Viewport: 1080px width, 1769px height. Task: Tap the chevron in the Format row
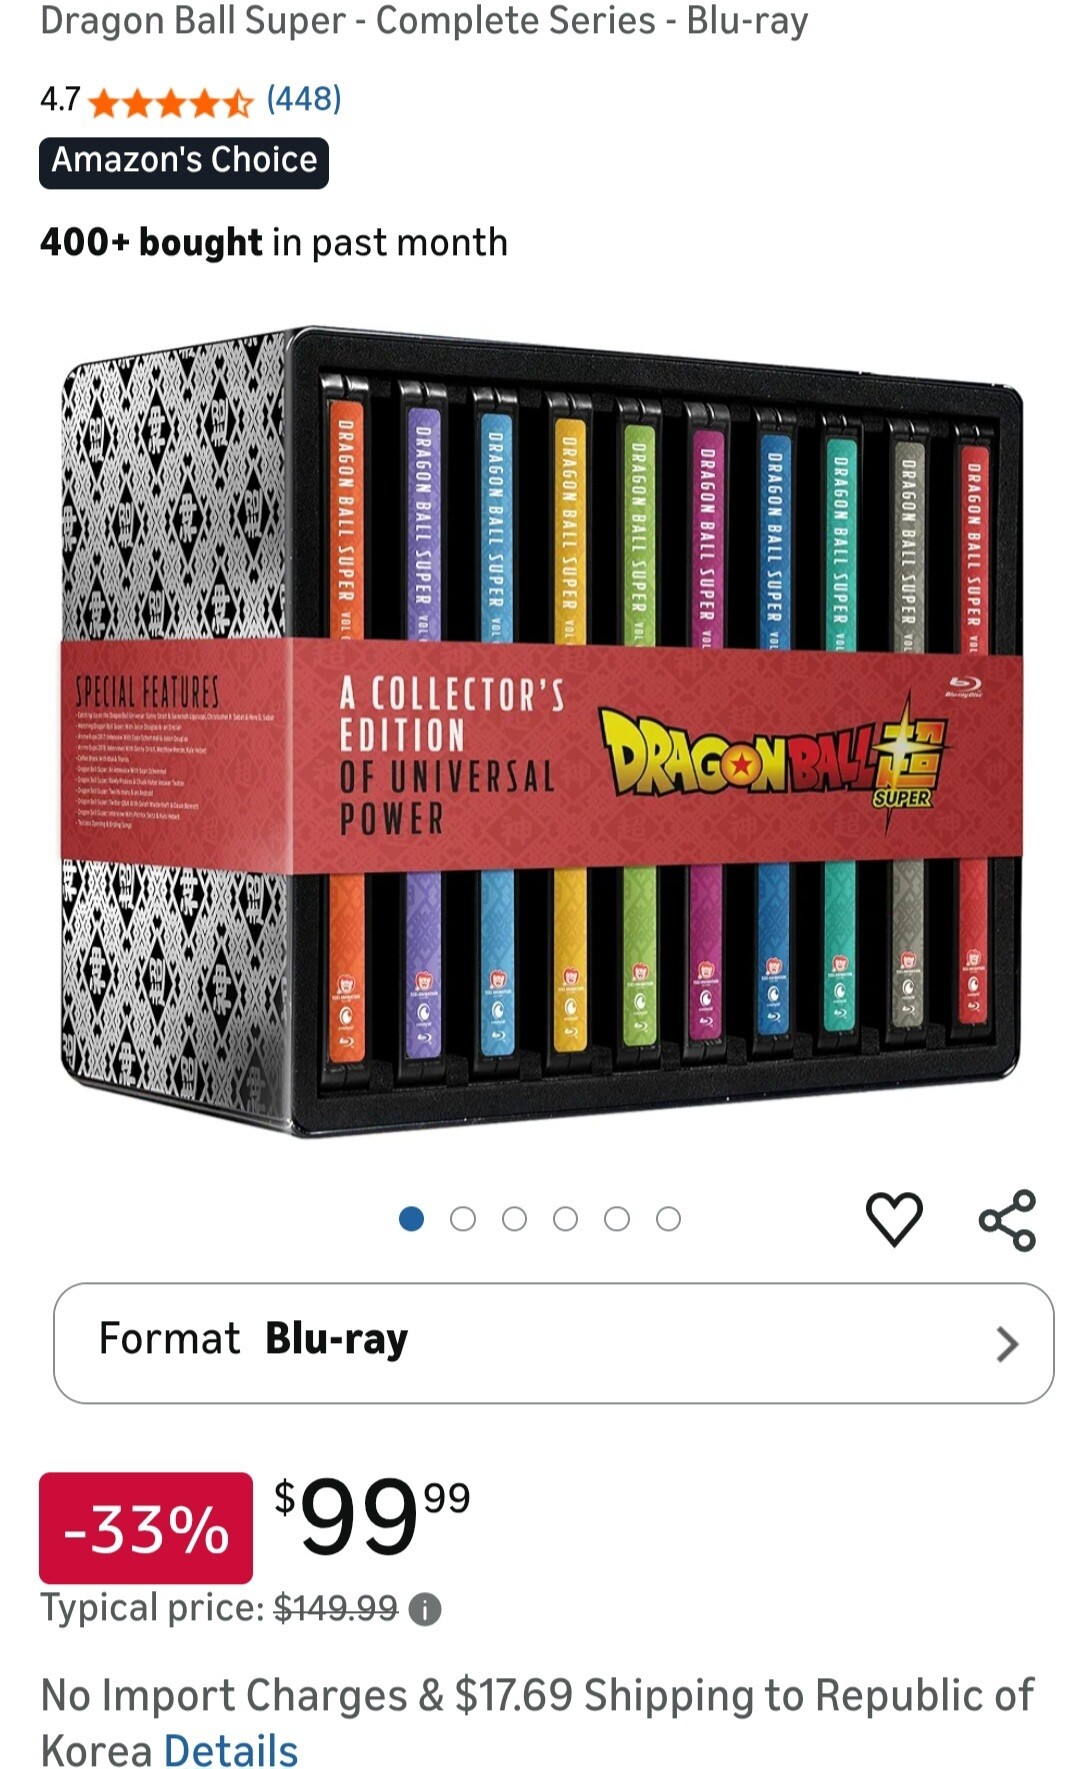[x=1007, y=1344]
